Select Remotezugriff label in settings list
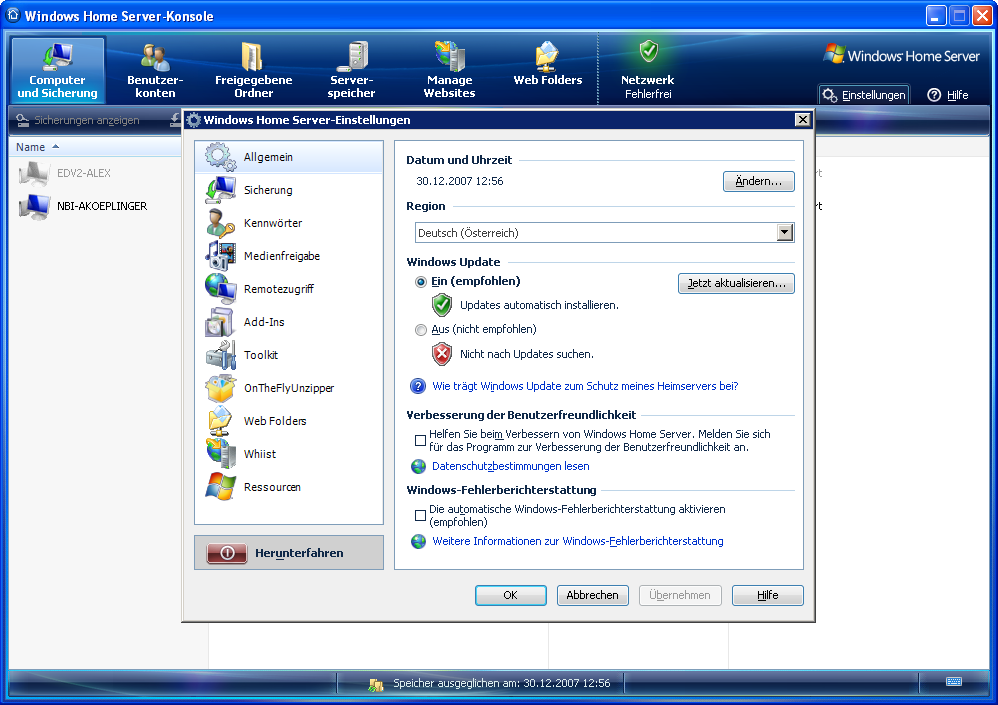The height and width of the screenshot is (705, 998). (x=279, y=290)
